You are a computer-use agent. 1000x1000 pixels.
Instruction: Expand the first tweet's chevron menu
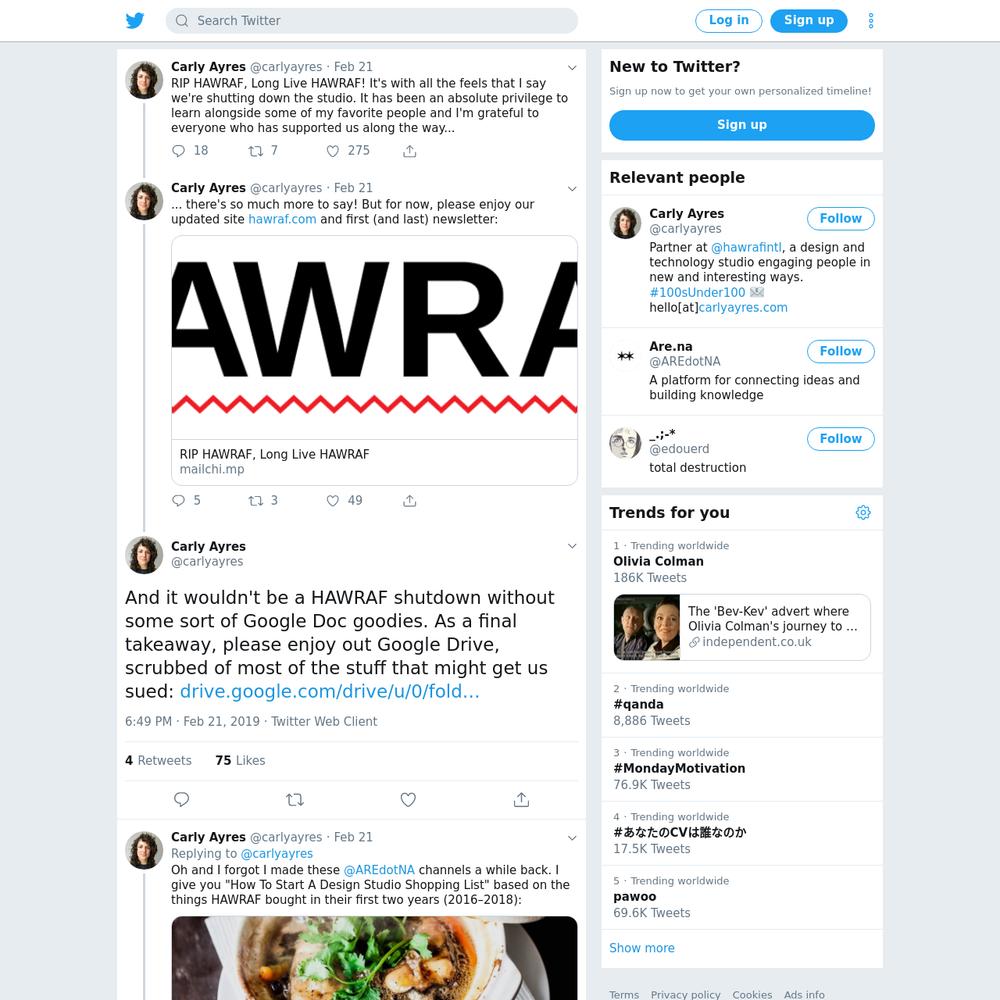tap(572, 68)
